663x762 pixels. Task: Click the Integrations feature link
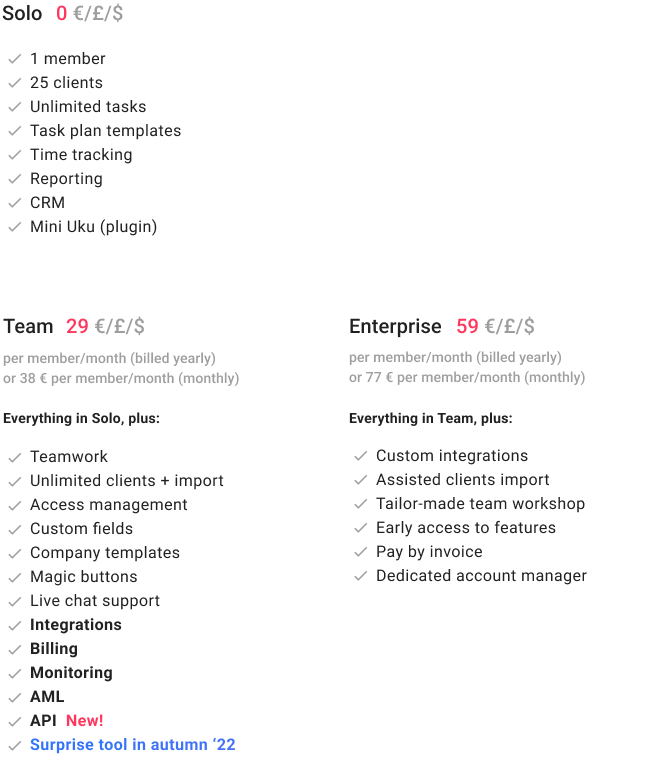pos(76,624)
